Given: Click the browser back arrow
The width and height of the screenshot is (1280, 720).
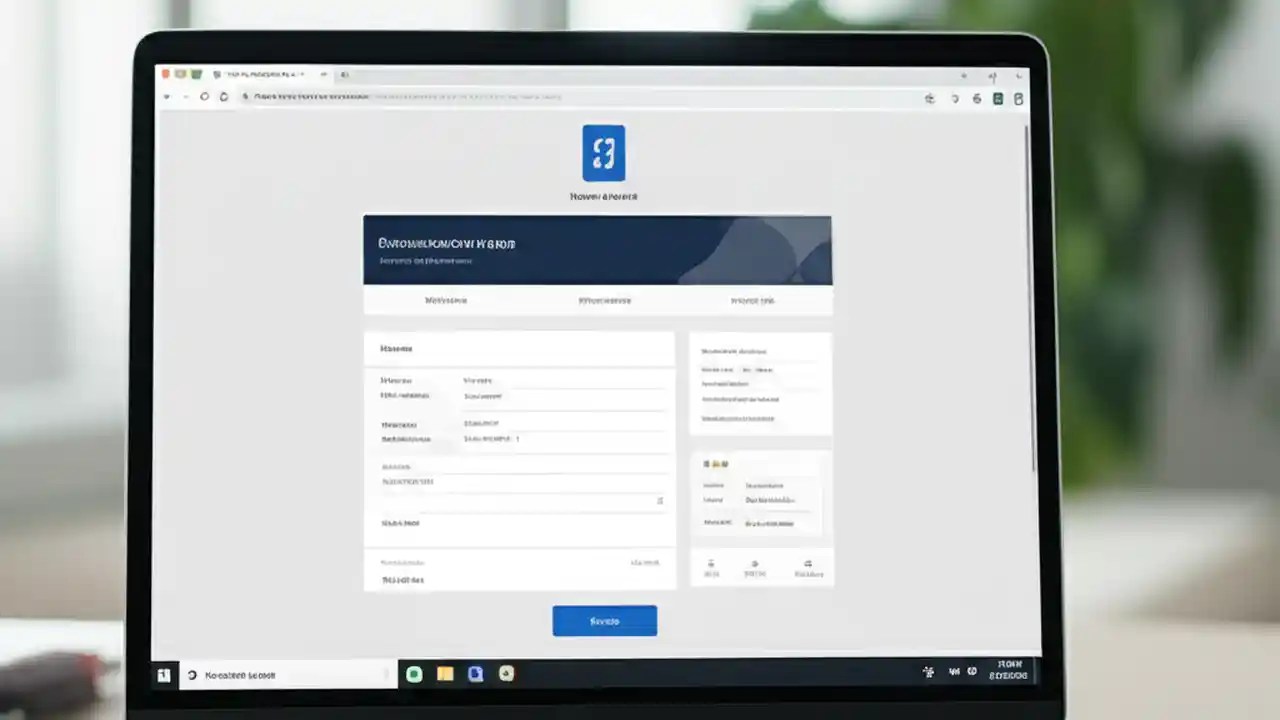Looking at the screenshot, I should click(168, 97).
